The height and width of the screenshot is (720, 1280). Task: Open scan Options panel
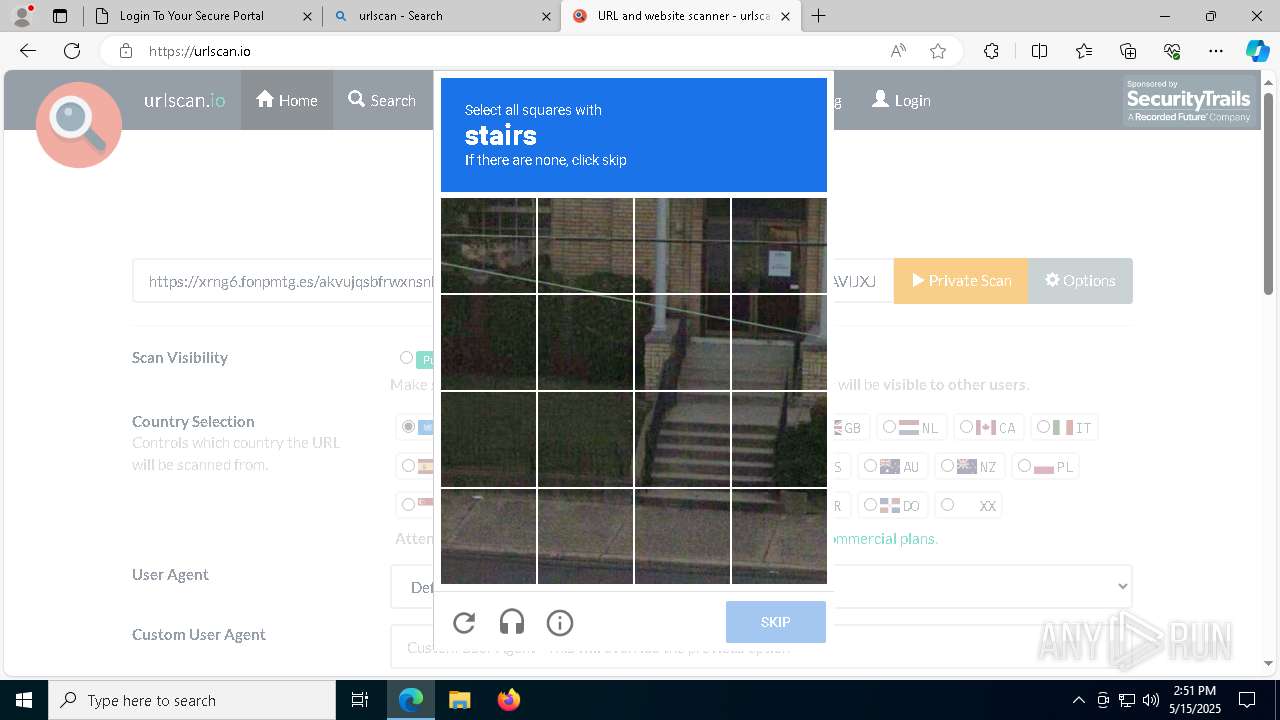tap(1080, 281)
